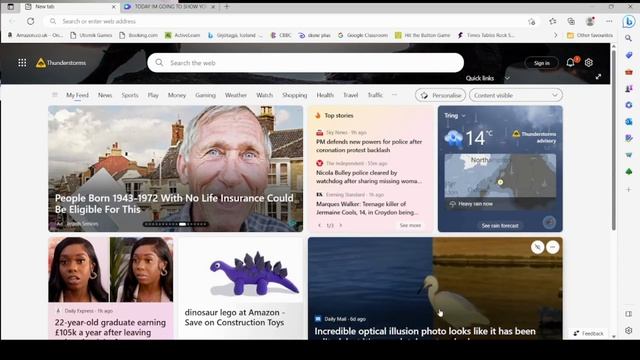Open the Booking.com favourite
This screenshot has width=640, height=360.
pos(138,36)
